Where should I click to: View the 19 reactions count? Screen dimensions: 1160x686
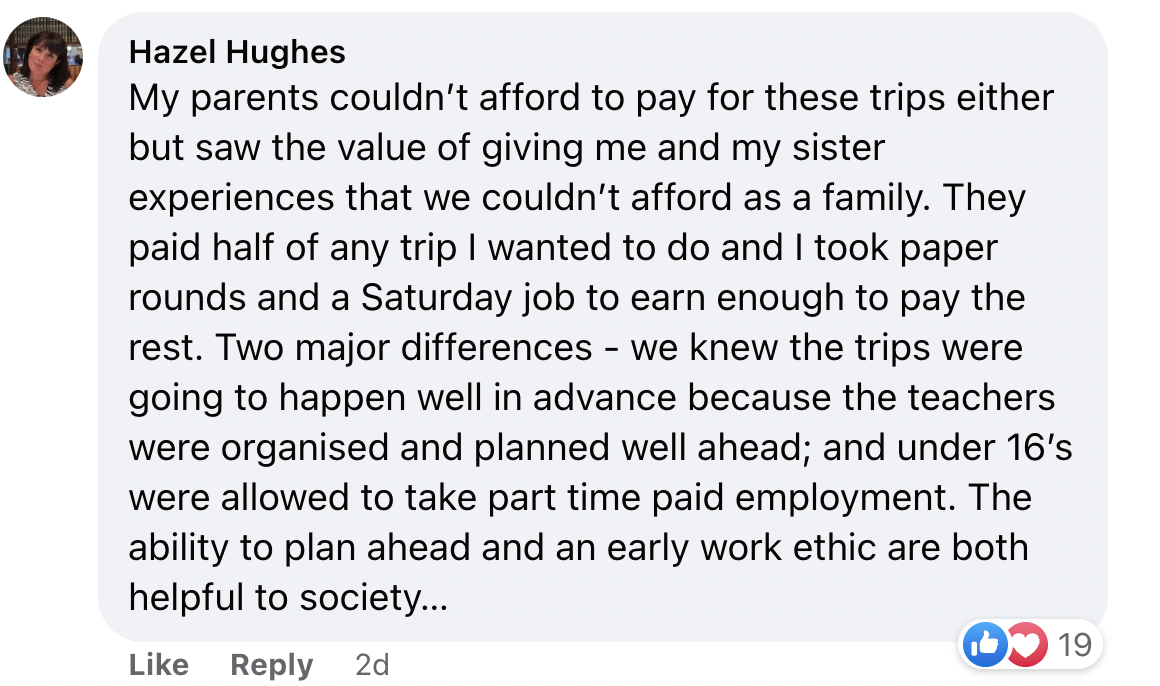point(1075,645)
